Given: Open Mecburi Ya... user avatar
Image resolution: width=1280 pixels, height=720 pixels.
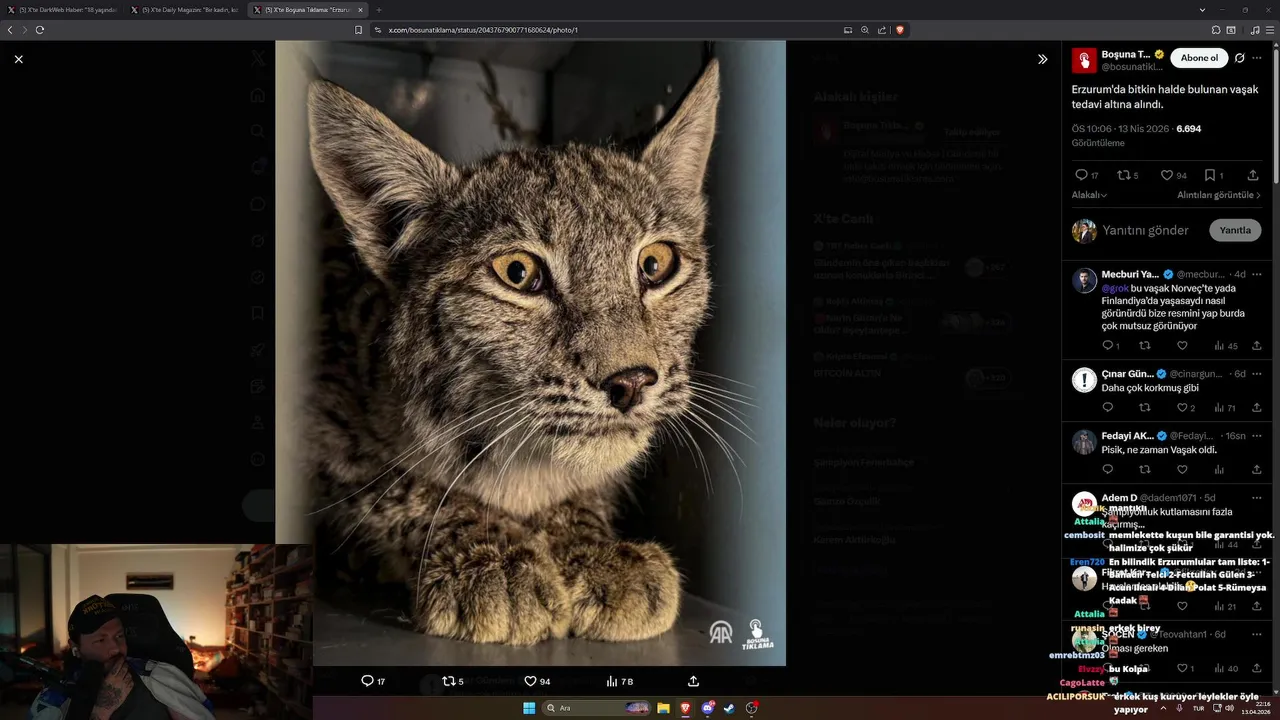Looking at the screenshot, I should [1084, 280].
